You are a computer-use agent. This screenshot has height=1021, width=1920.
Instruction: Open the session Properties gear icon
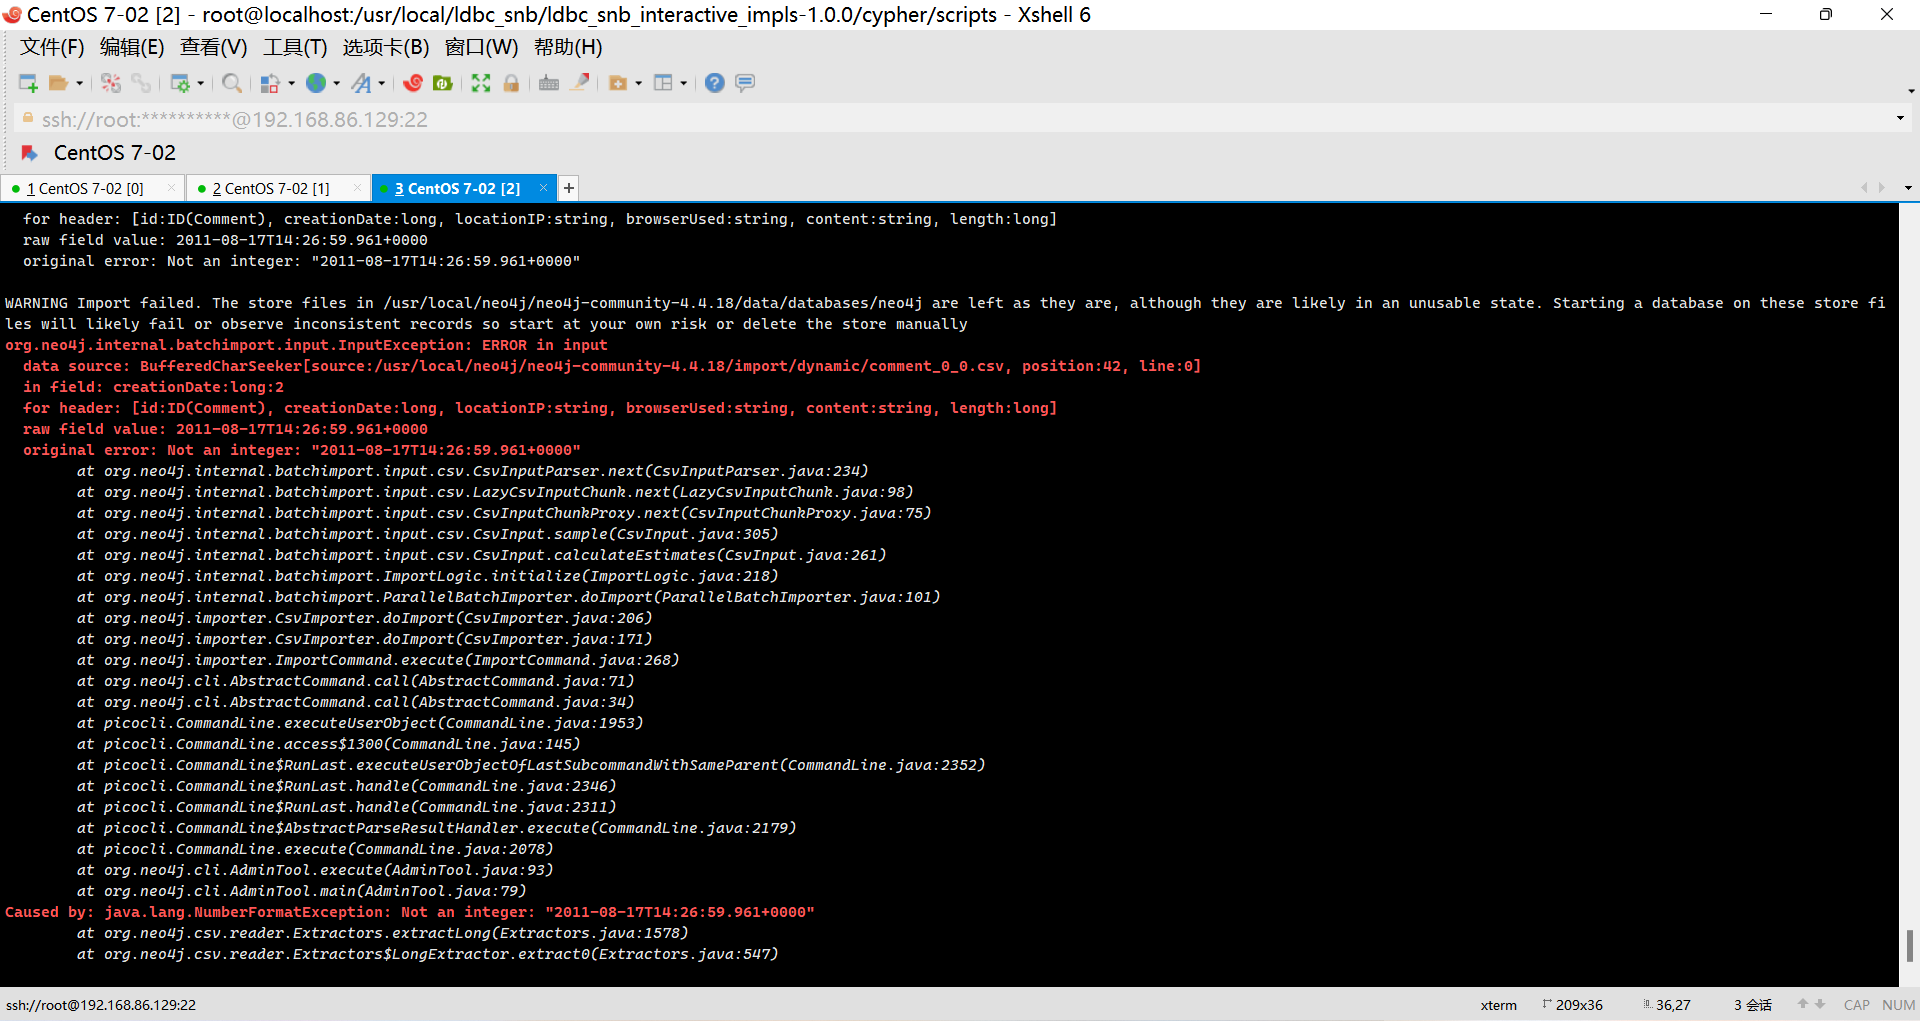(x=180, y=83)
